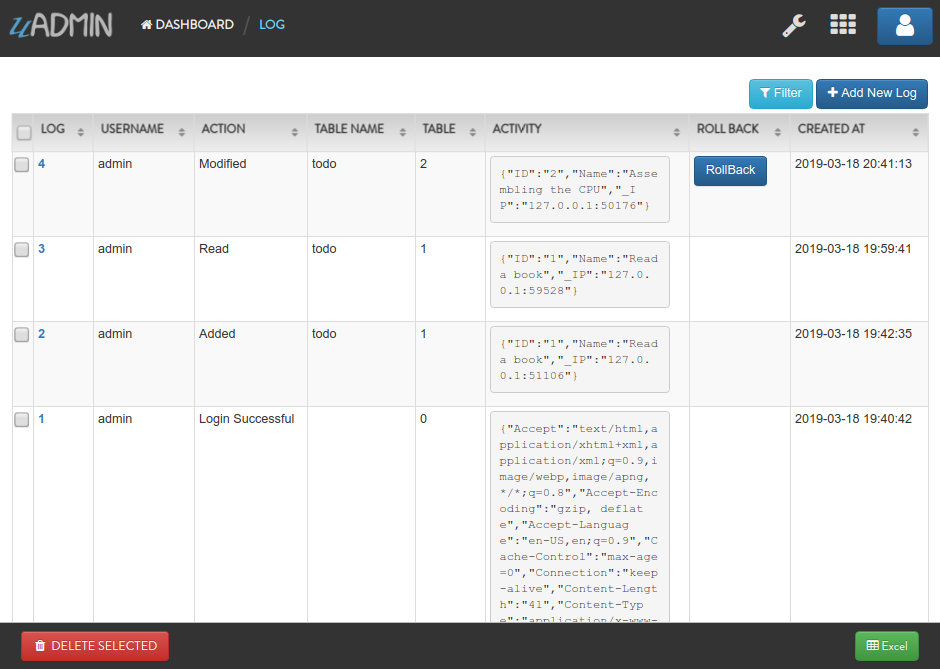The width and height of the screenshot is (940, 669).
Task: Open settings via the wrench icon
Action: pos(794,26)
